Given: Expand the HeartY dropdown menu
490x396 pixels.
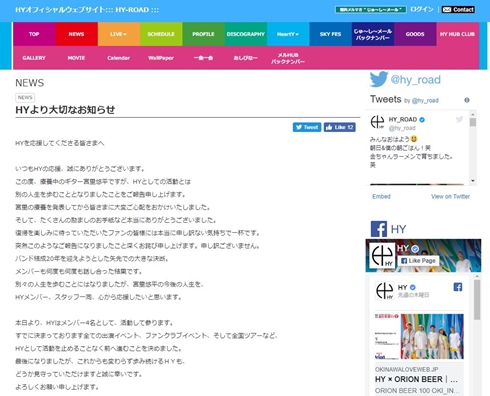Looking at the screenshot, I should [x=288, y=34].
